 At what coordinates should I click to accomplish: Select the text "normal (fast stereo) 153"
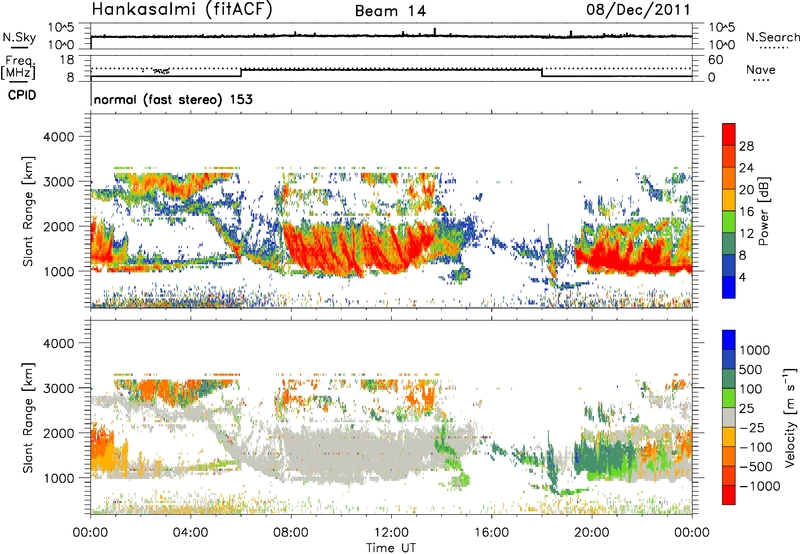point(173,99)
